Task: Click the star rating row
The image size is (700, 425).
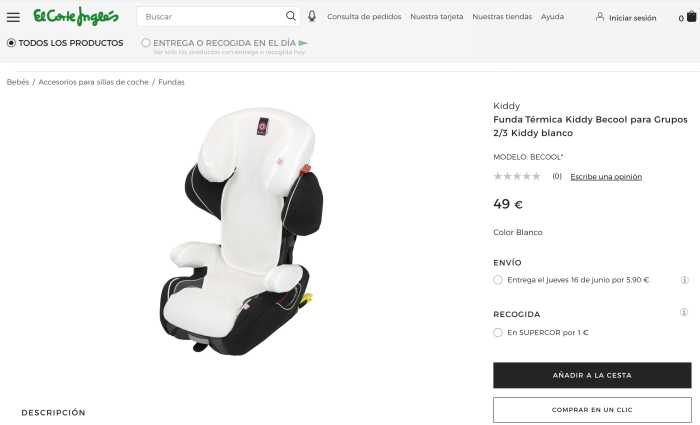Action: pos(517,176)
